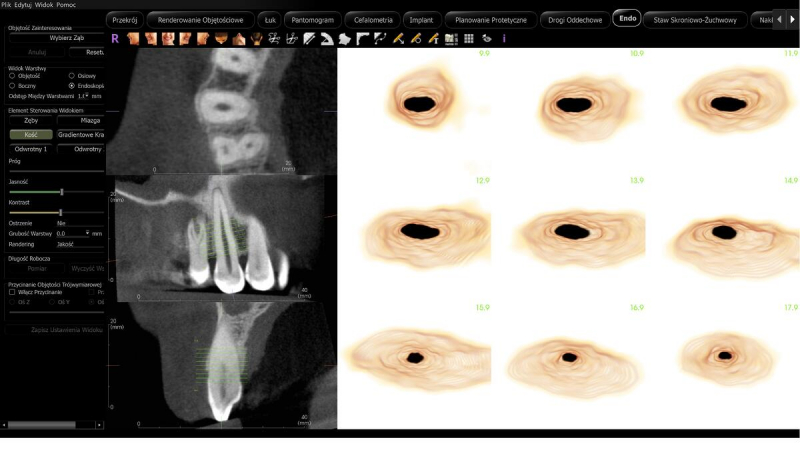The height and width of the screenshot is (450, 800).
Task: Click the left panel horizontal scrollbar
Action: pos(42,424)
